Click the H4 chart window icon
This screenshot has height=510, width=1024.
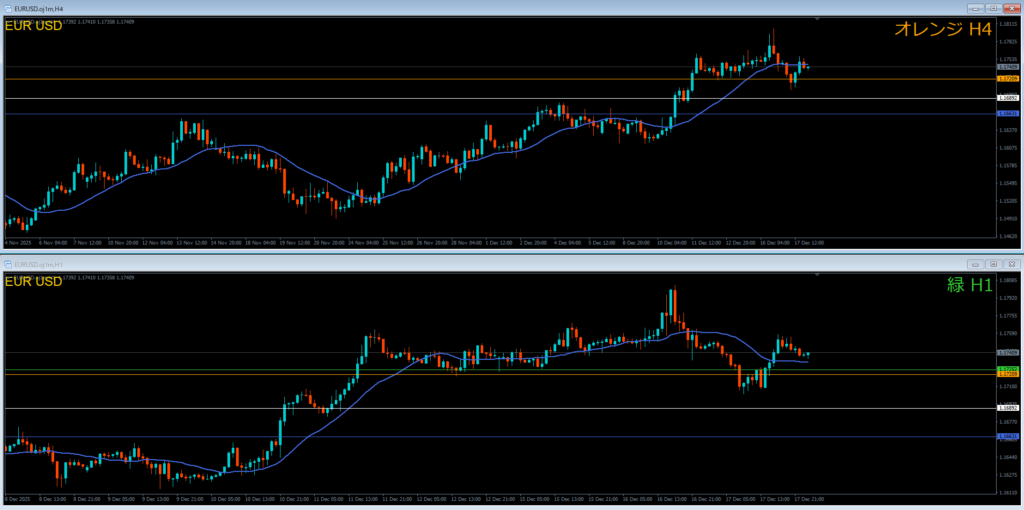point(7,8)
